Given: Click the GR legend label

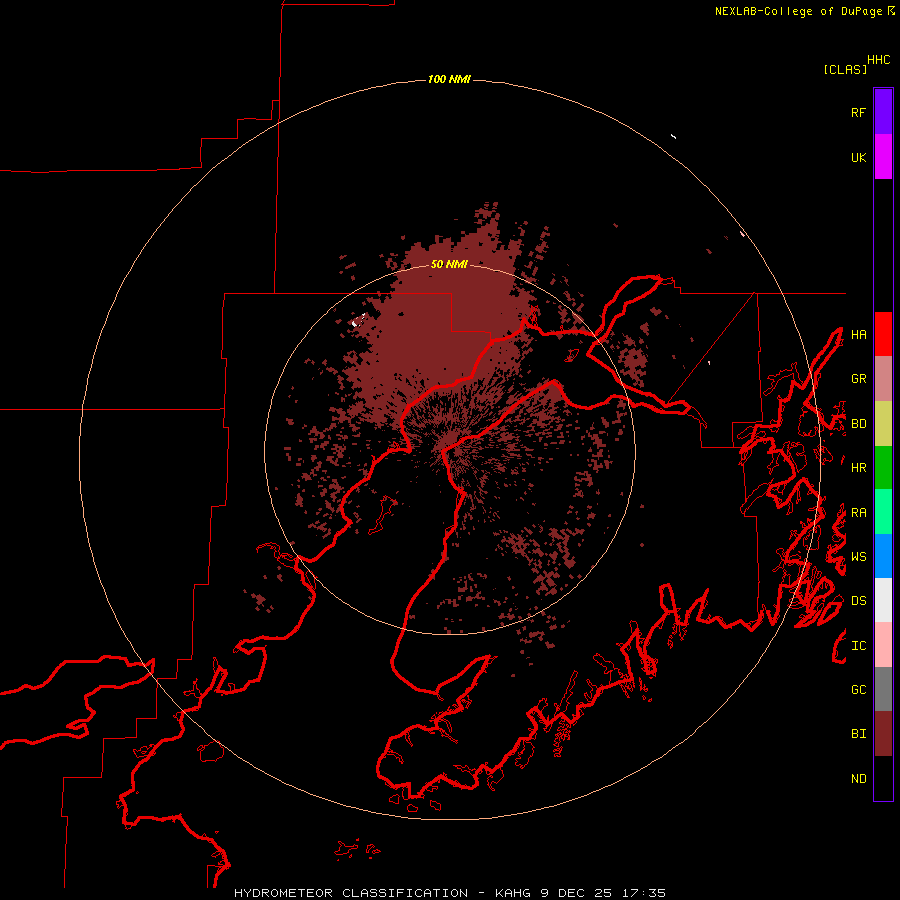Looking at the screenshot, I should click(x=858, y=379).
